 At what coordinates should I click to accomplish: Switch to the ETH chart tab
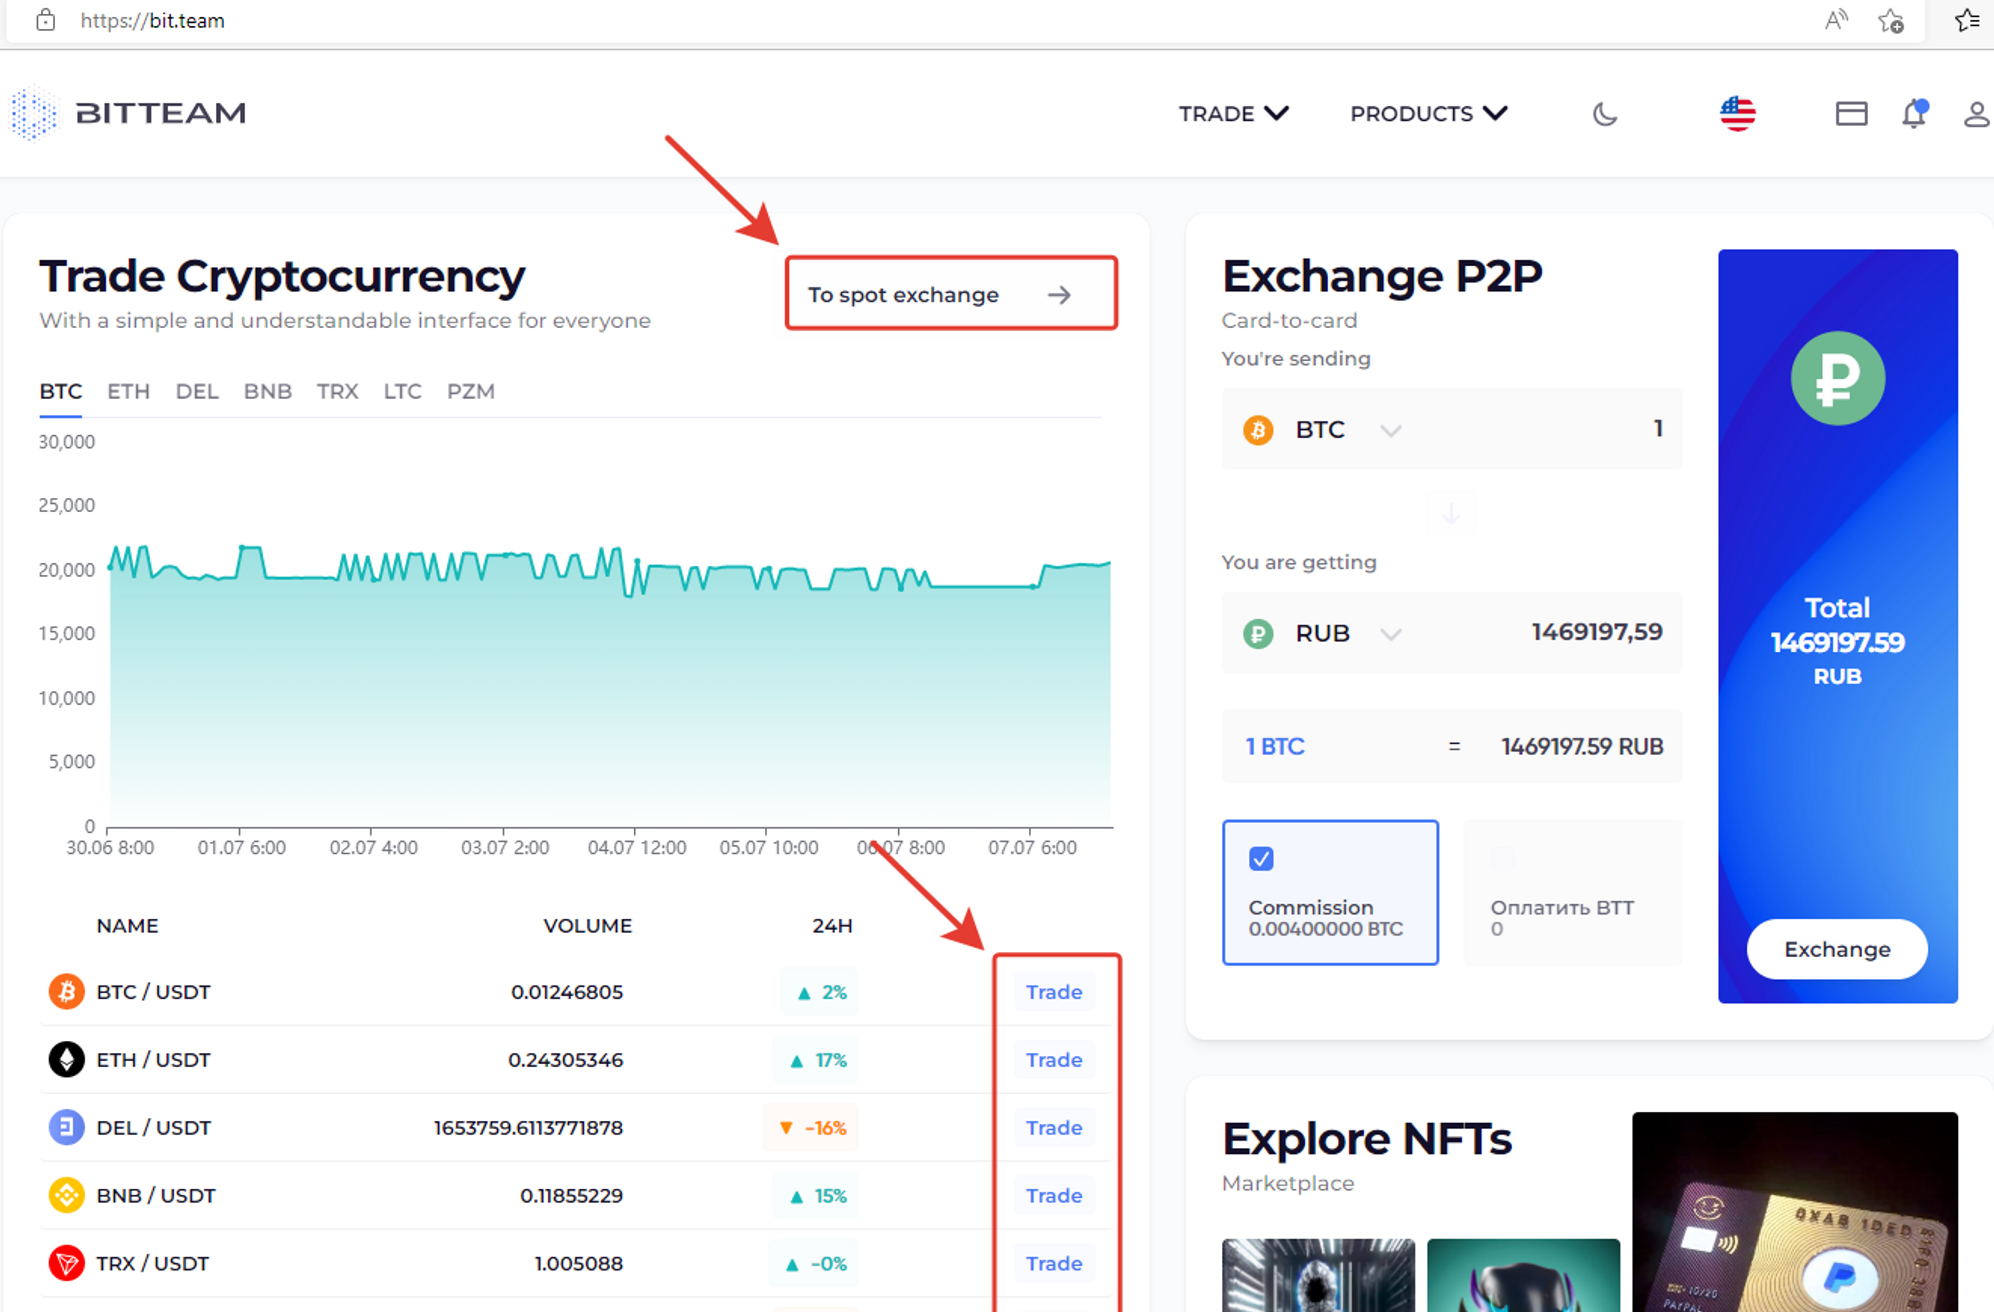tap(128, 392)
